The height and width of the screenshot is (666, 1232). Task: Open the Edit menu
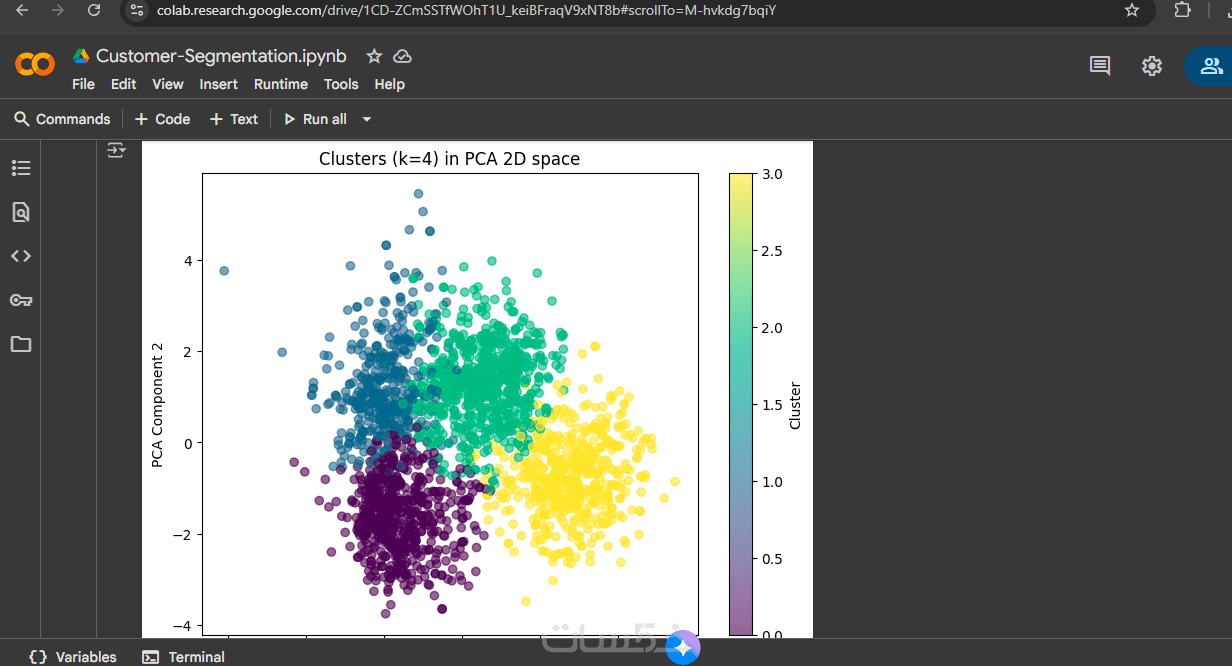tap(124, 84)
